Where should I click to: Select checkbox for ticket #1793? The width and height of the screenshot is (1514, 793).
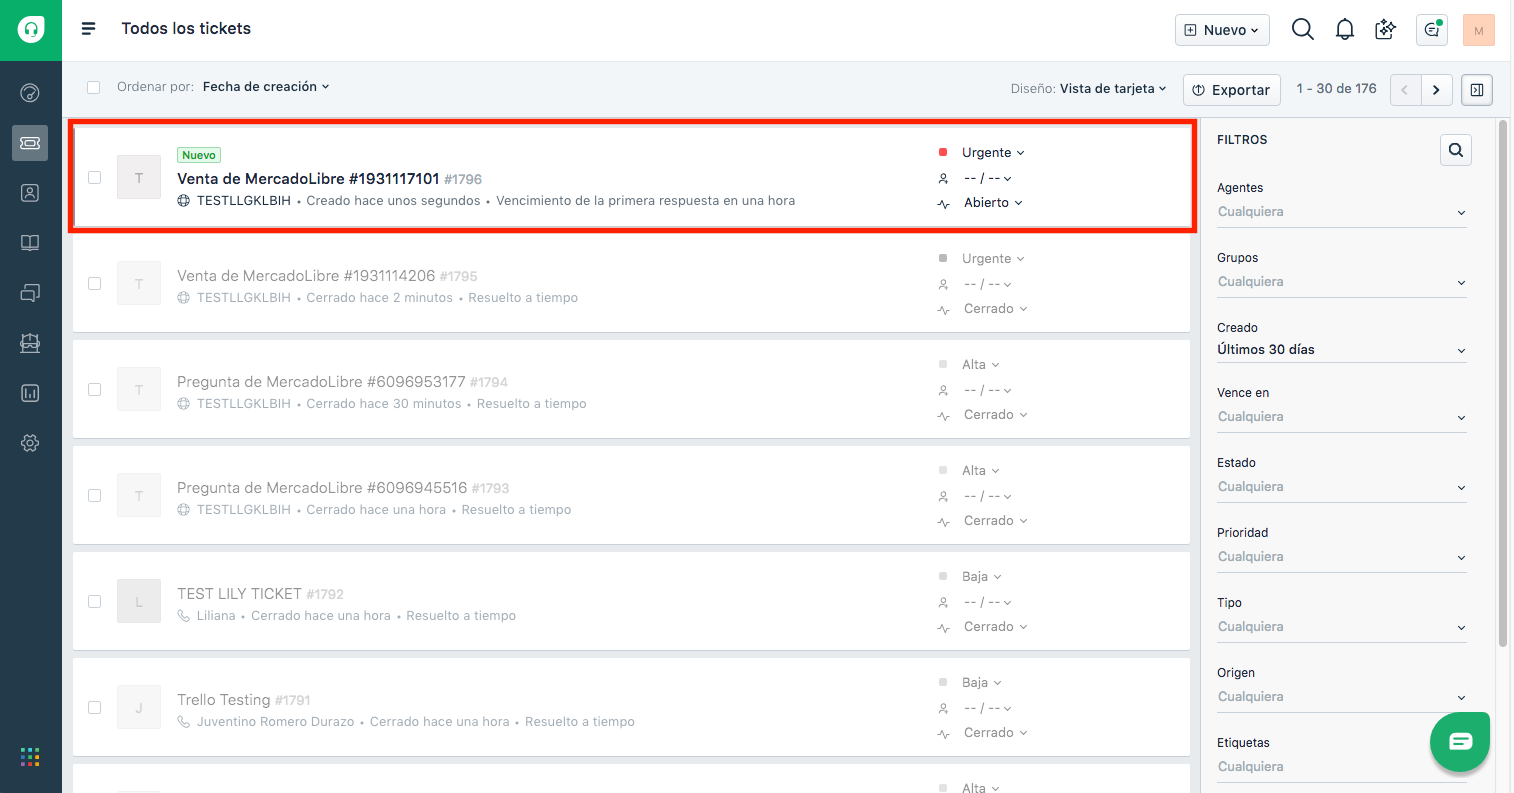(x=94, y=496)
